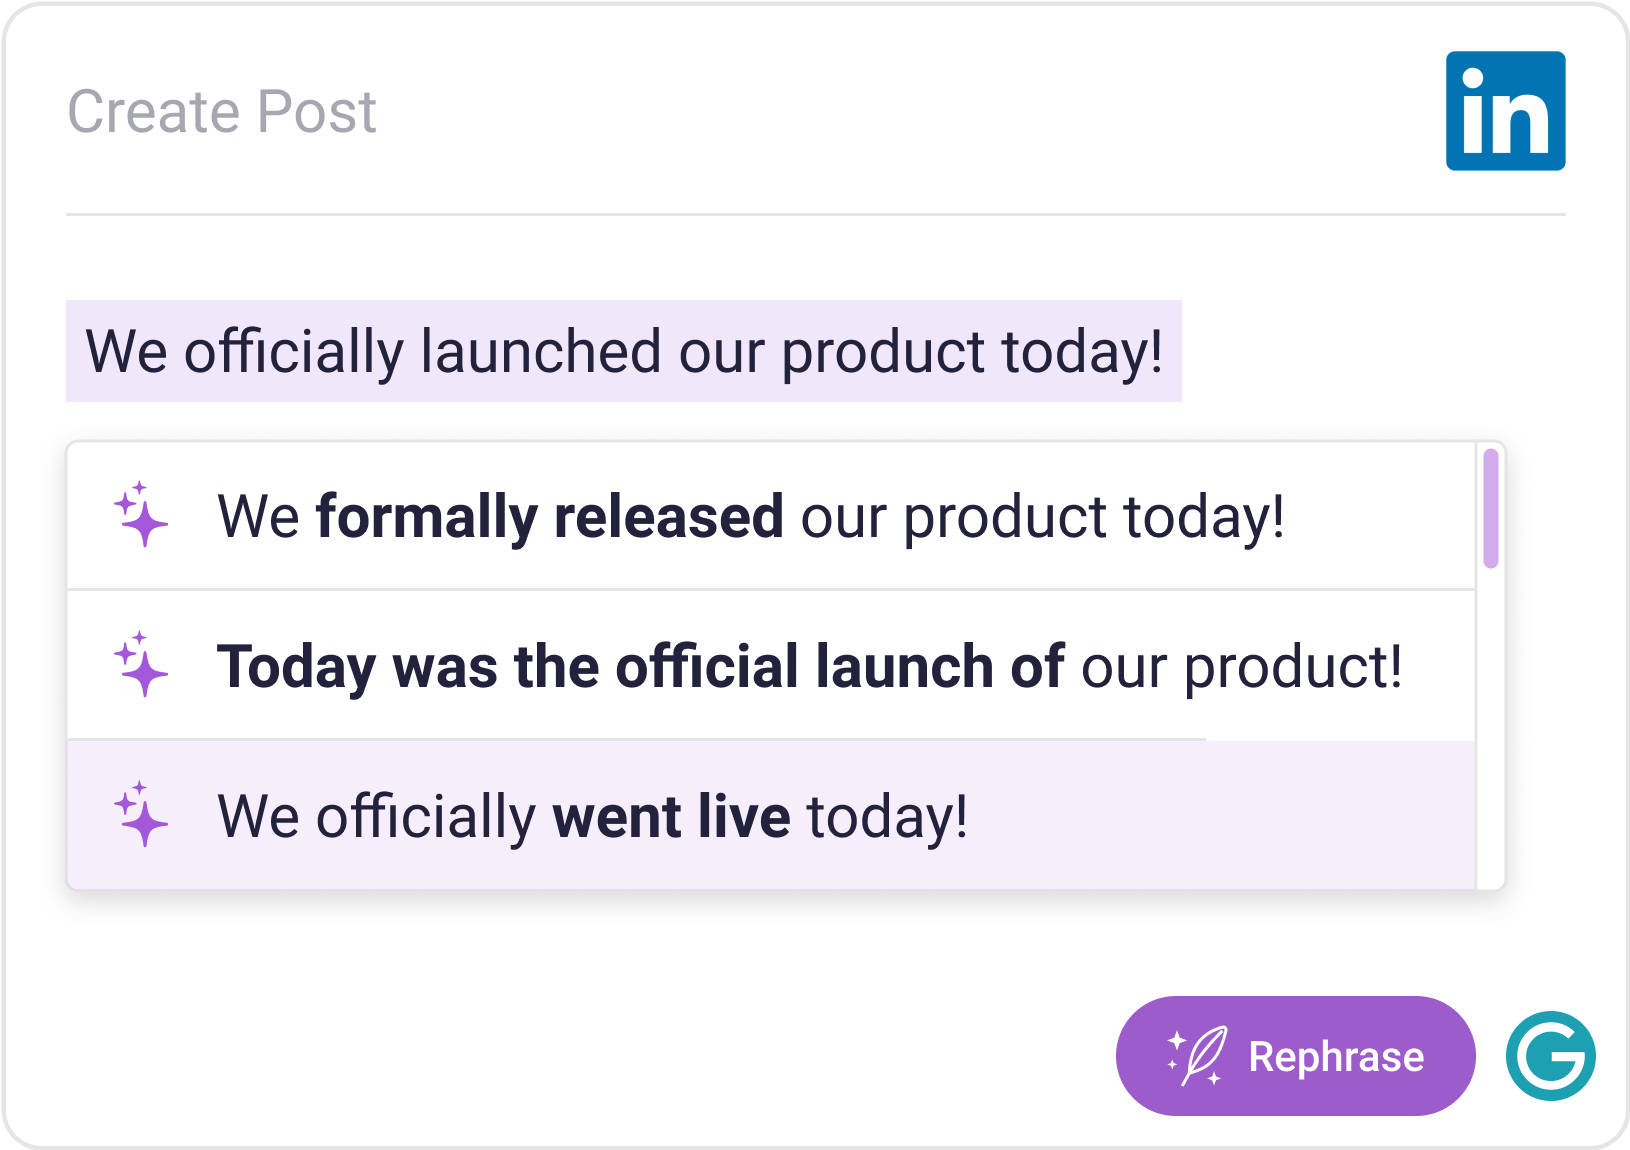1630x1150 pixels.
Task: Click the green Grammarly G icon
Action: coord(1550,1056)
